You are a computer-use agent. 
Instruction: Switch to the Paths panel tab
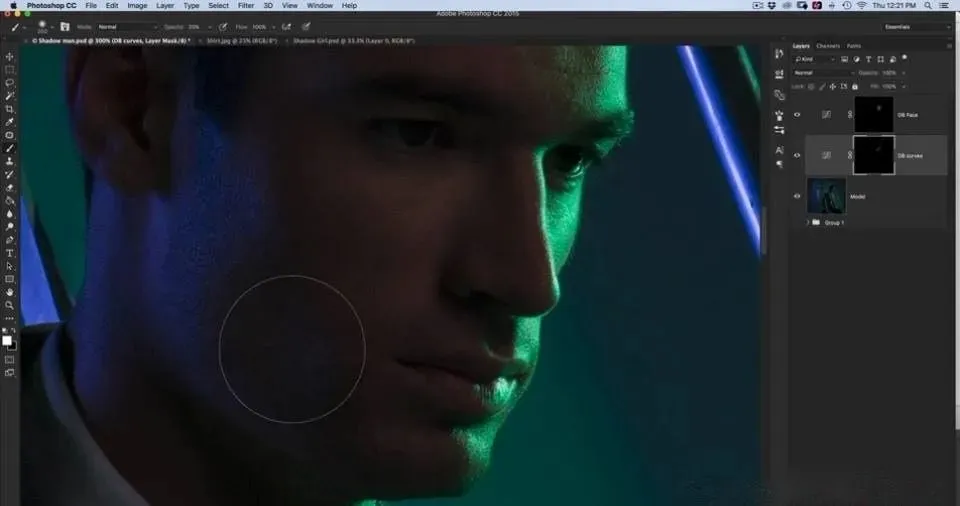tap(853, 46)
